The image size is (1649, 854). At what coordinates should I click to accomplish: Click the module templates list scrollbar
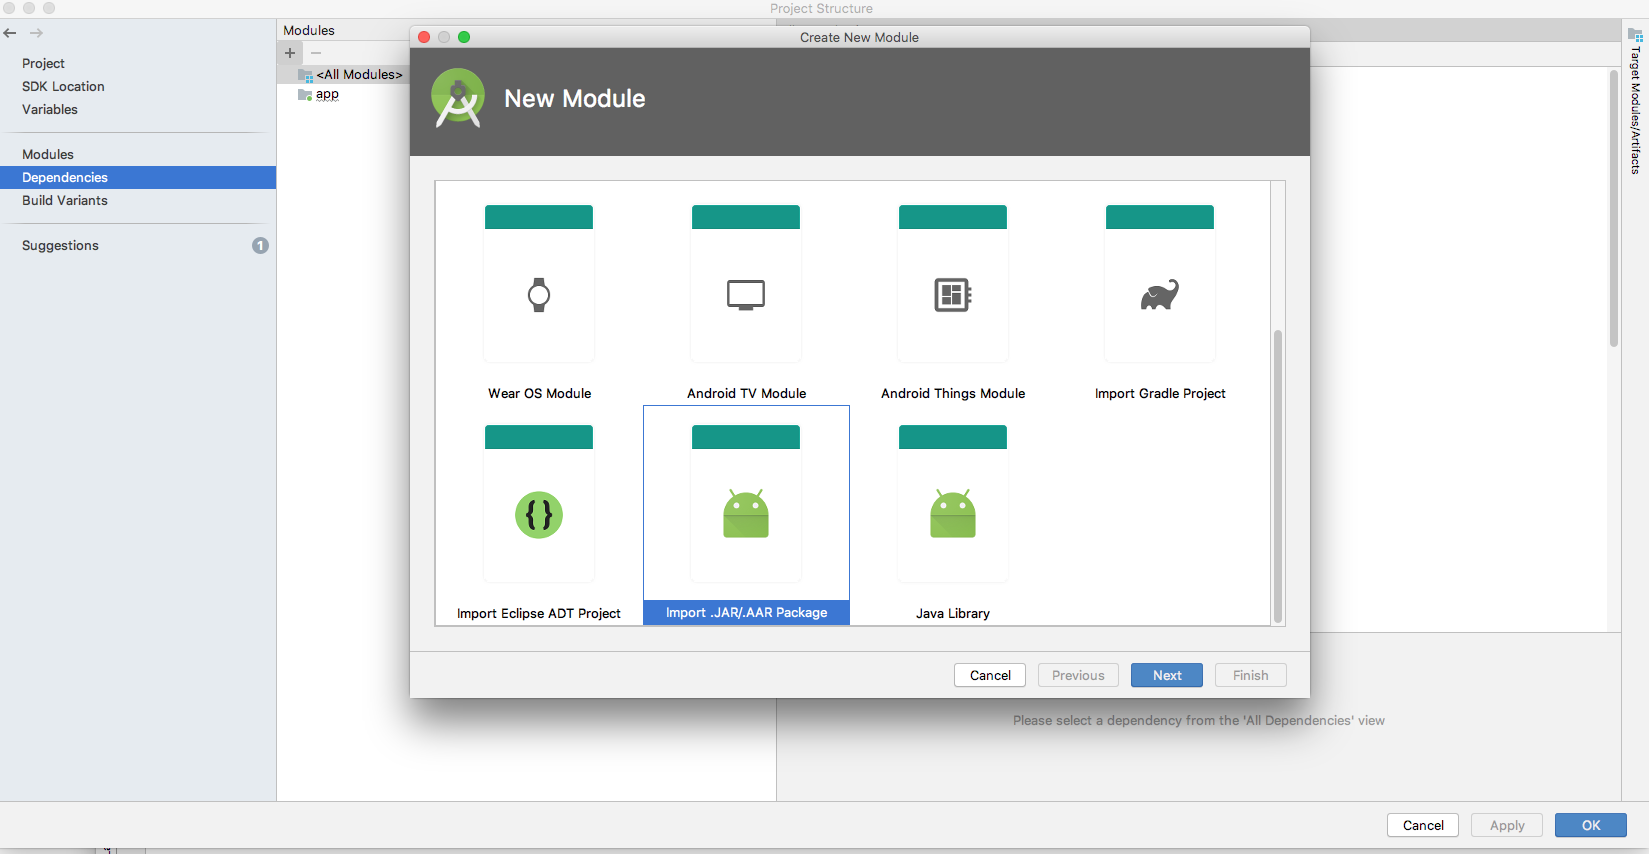[x=1277, y=476]
